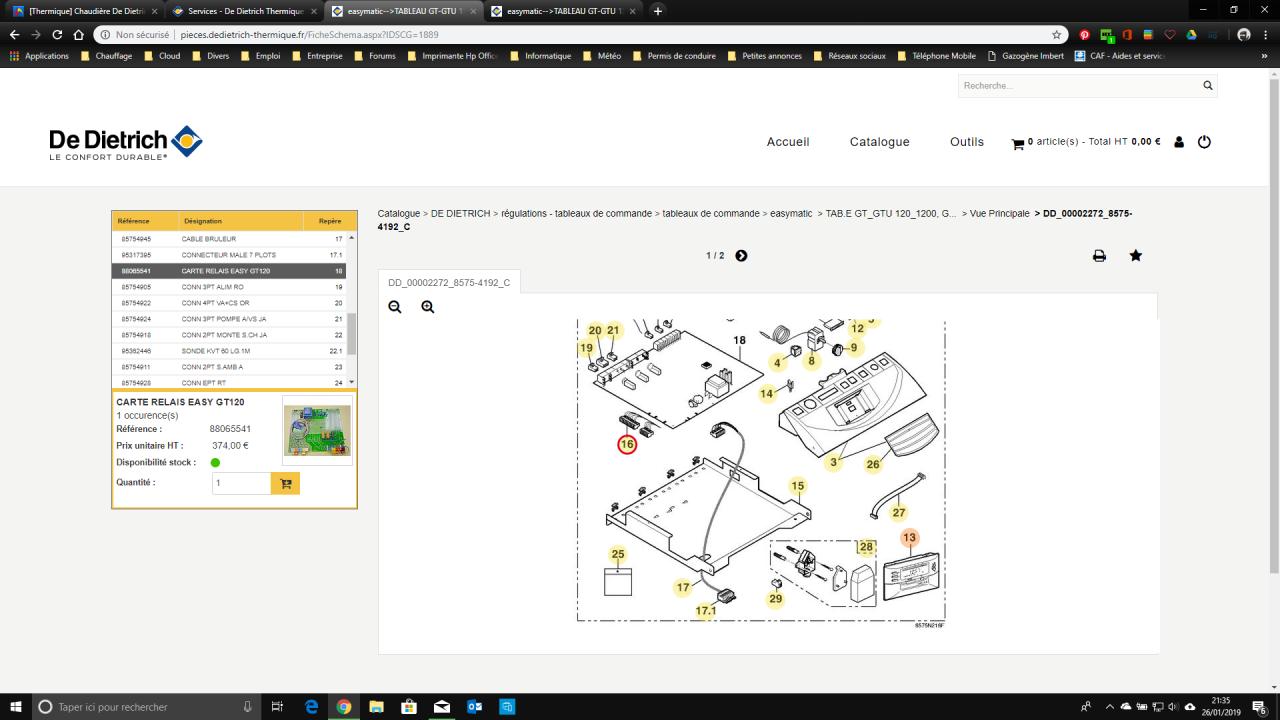1280x720 pixels.
Task: Open the Chrome profile avatar
Action: 1244,34
